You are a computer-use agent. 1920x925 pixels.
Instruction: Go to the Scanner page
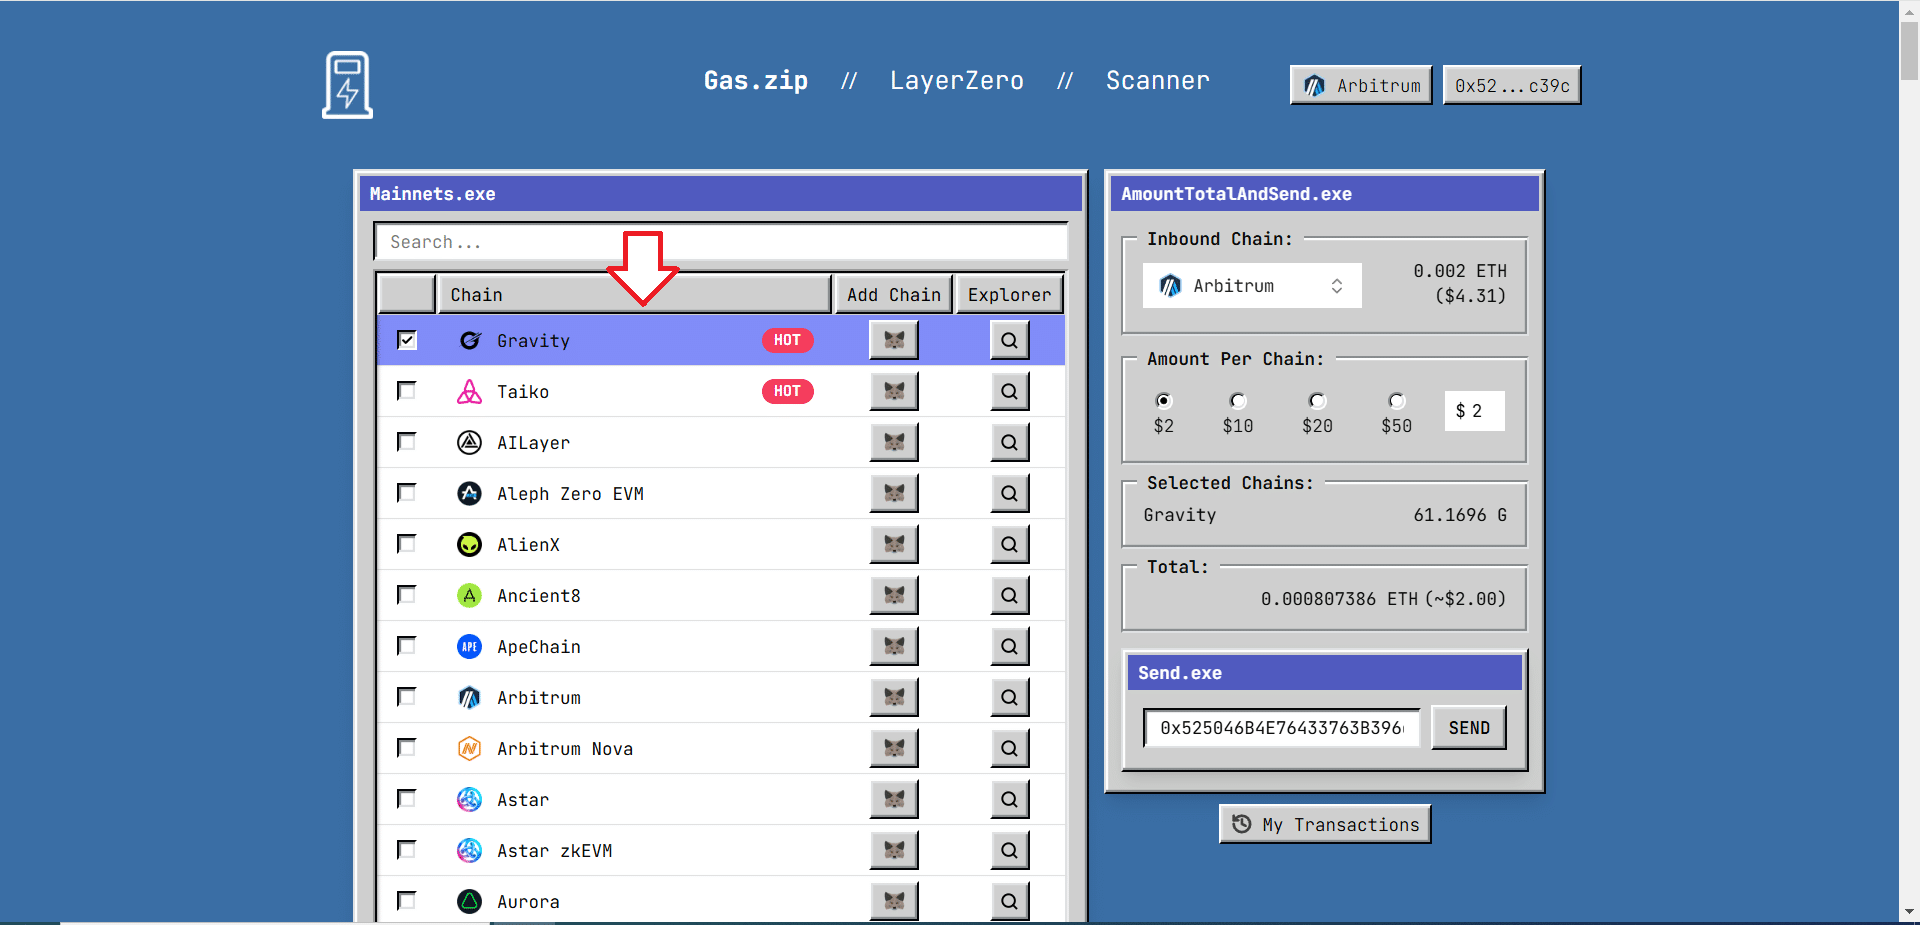click(x=1158, y=80)
